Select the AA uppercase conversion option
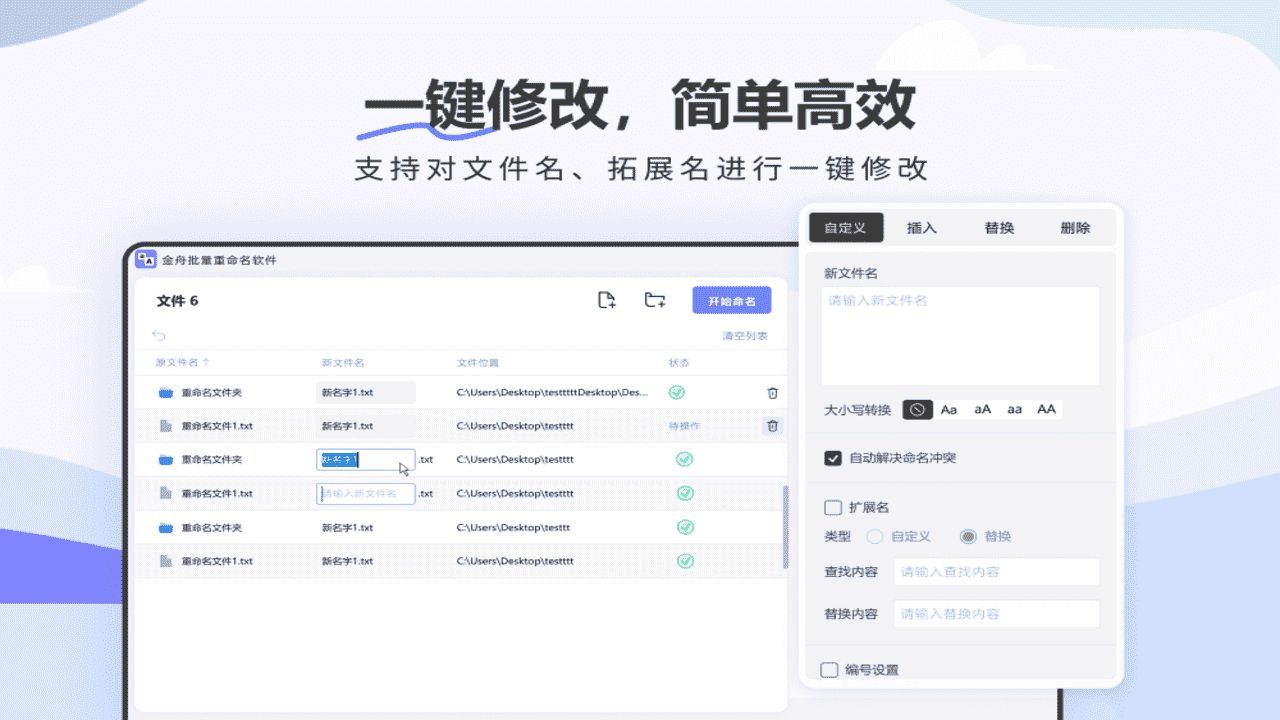The height and width of the screenshot is (720, 1280). coord(1045,409)
